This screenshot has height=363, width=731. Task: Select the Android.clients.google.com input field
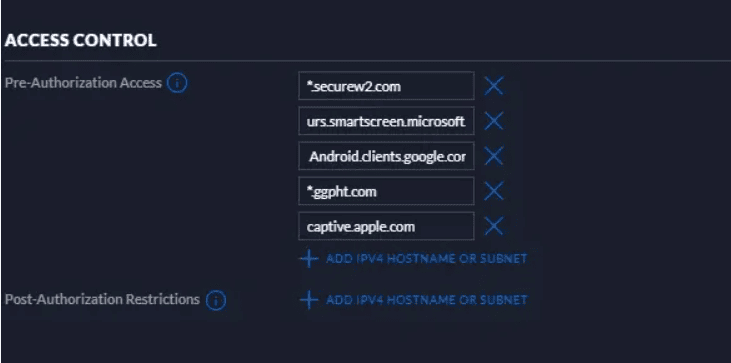[386, 156]
